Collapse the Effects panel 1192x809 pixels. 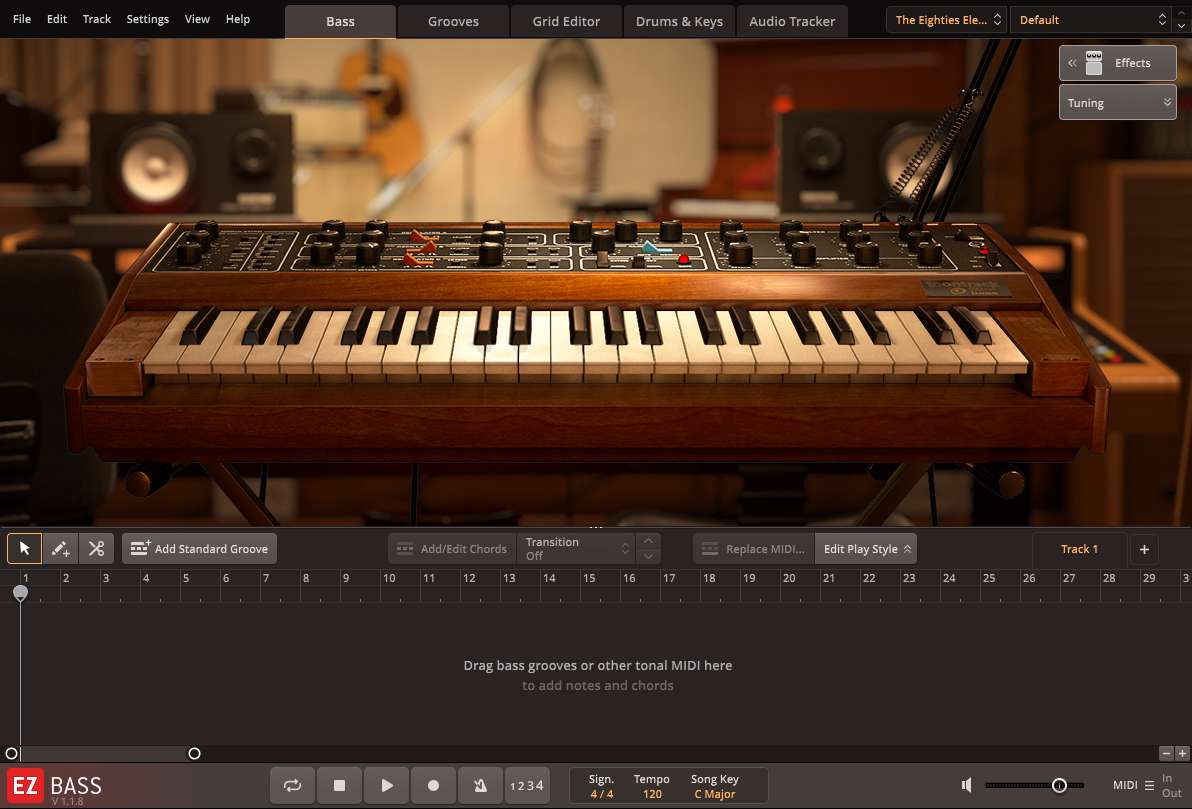pyautogui.click(x=1071, y=62)
